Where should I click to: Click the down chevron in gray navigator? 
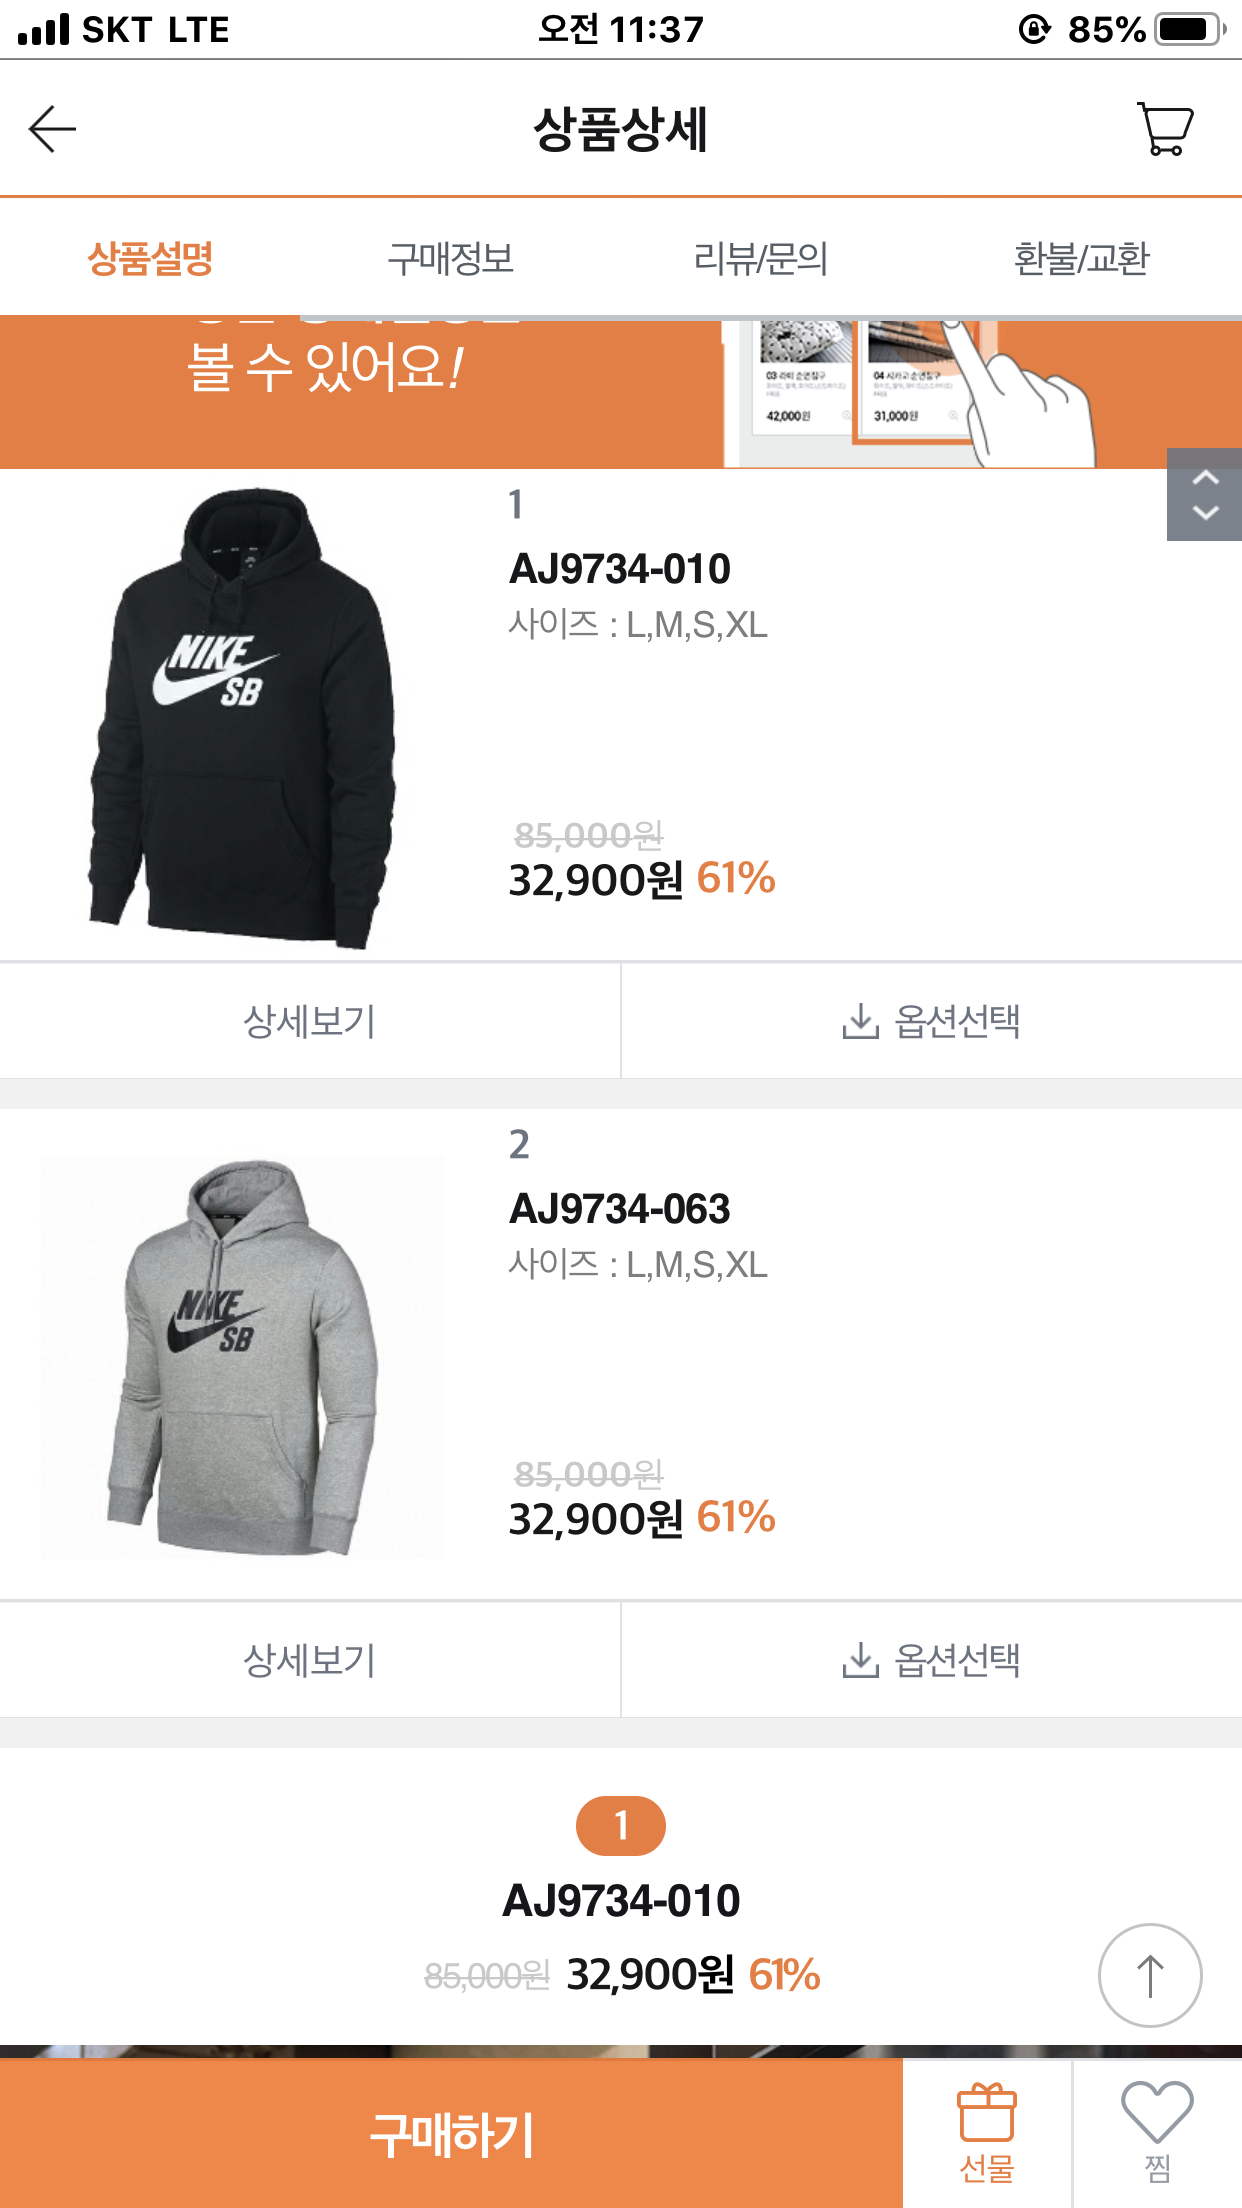pos(1205,513)
